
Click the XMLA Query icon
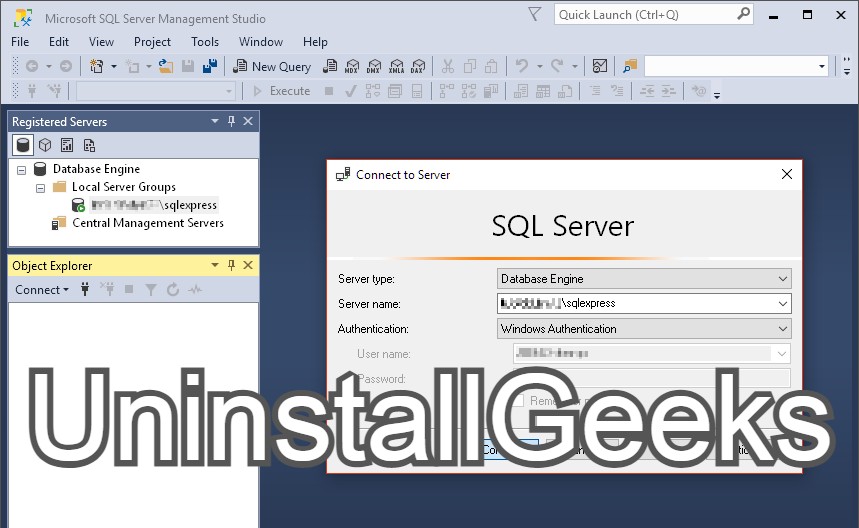(396, 67)
